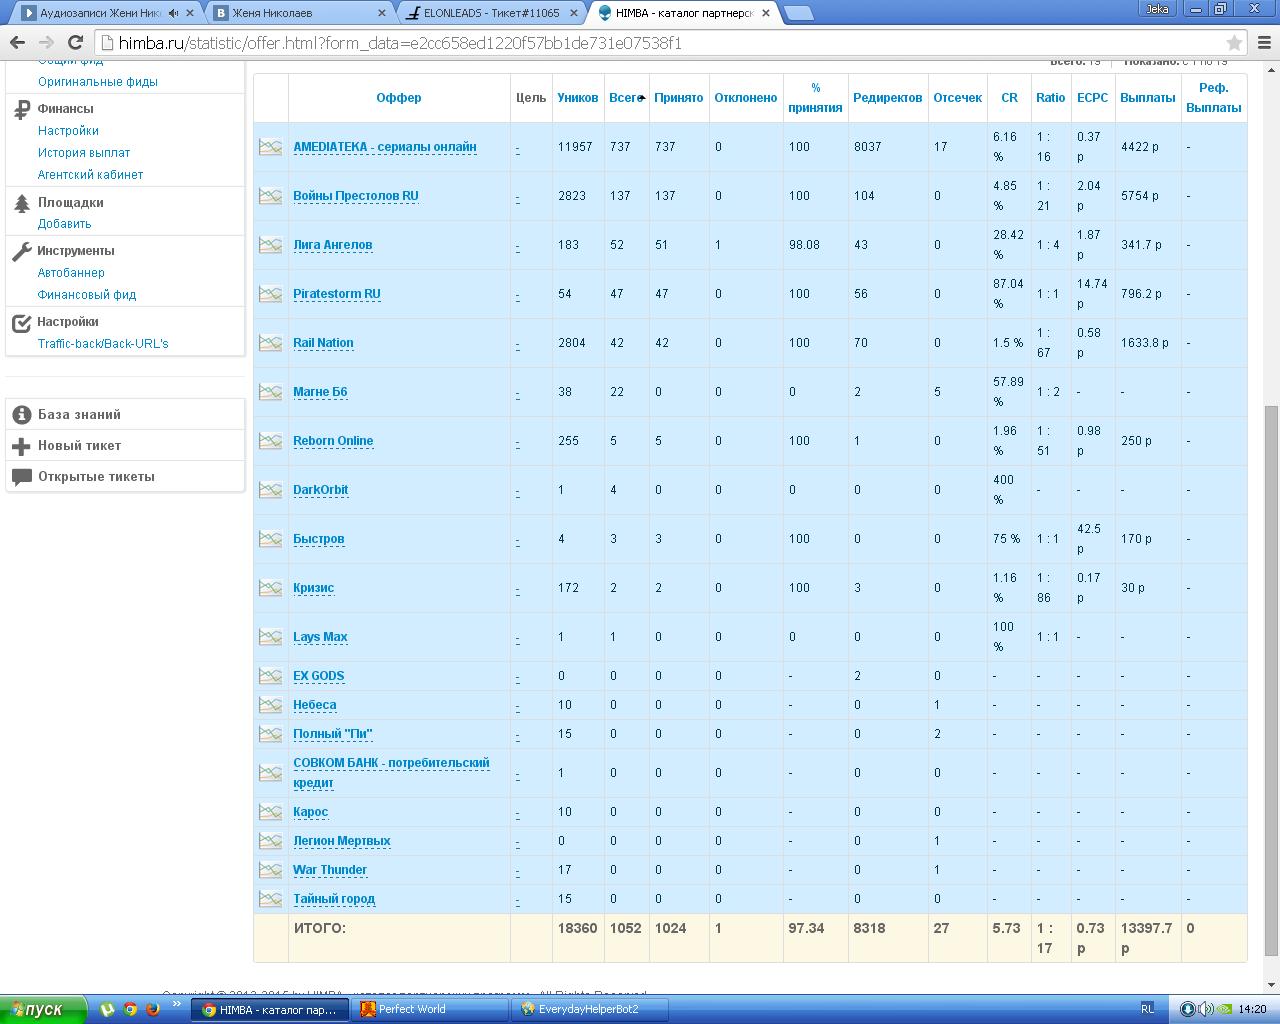Show the chart icon for Rail Nation

click(x=270, y=343)
